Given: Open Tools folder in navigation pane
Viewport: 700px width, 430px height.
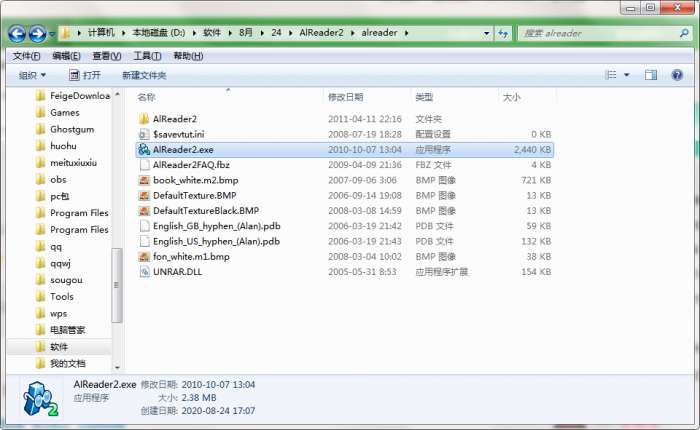Looking at the screenshot, I should click(55, 296).
